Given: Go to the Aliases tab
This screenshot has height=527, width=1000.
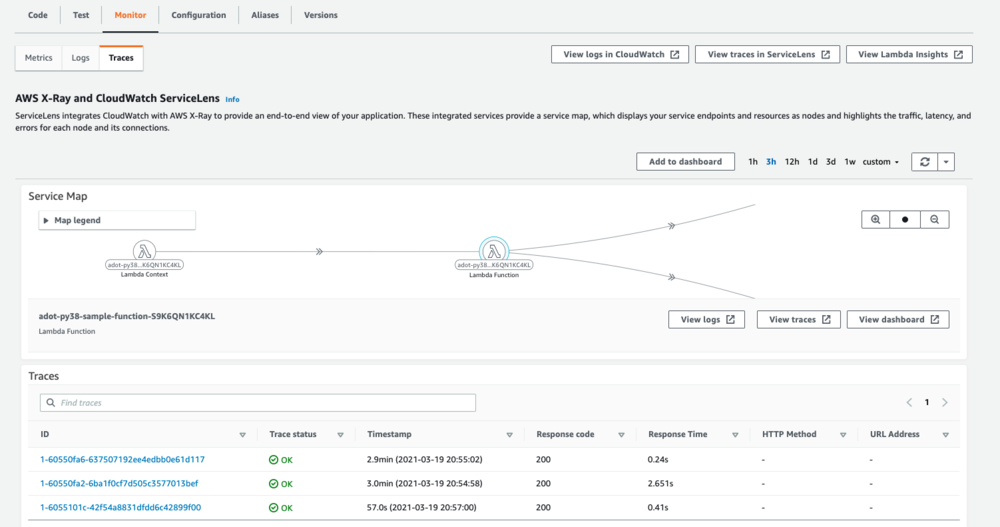Looking at the screenshot, I should point(265,15).
